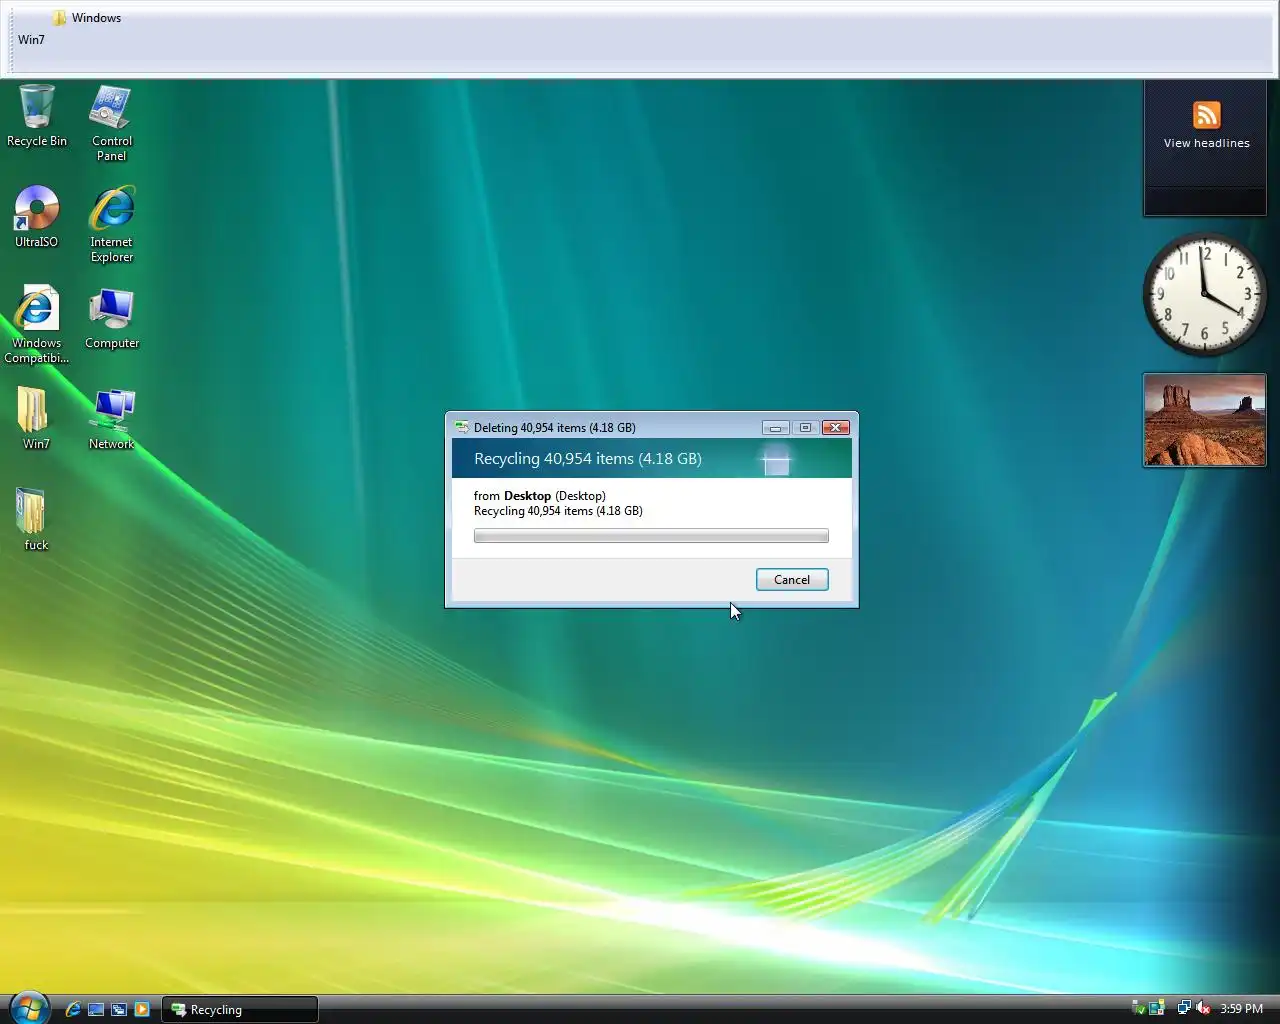Click the Windows folder at top bar

tap(87, 18)
